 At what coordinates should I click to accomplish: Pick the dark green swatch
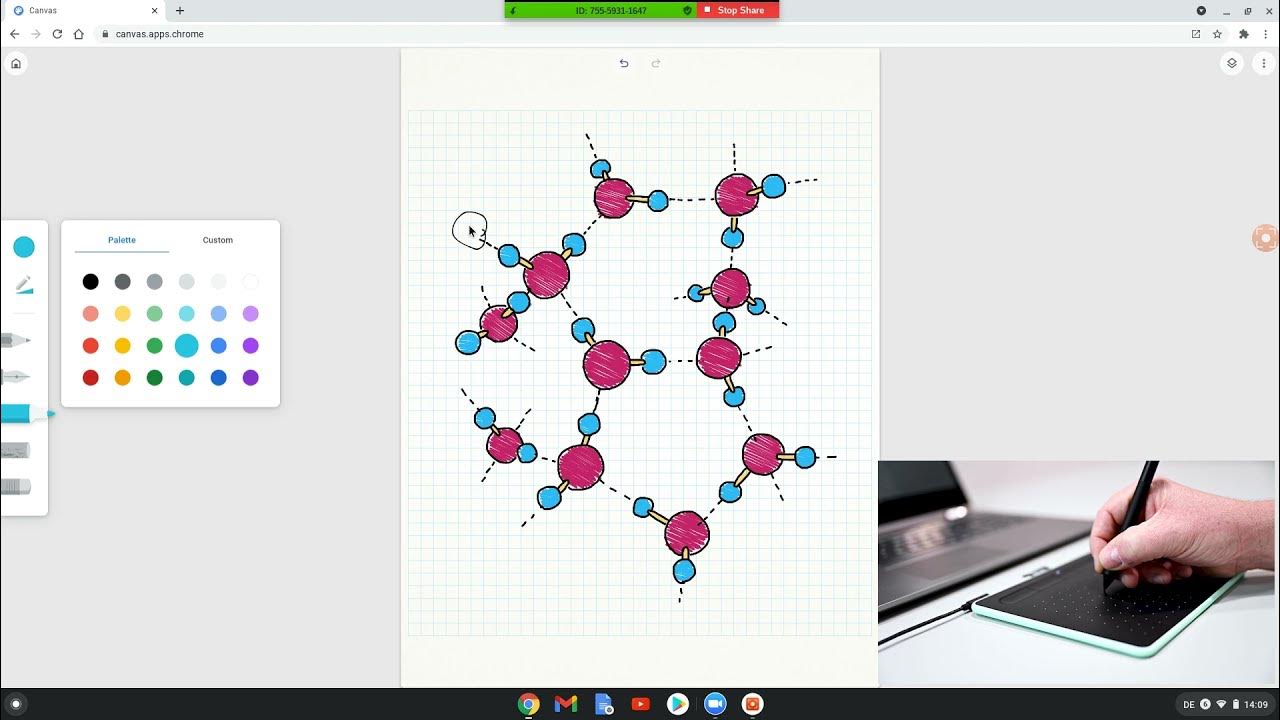[x=155, y=378]
